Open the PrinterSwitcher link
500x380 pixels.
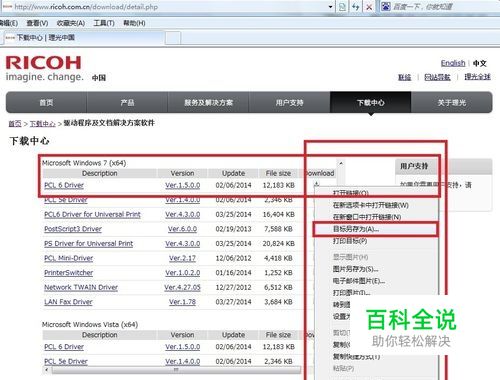click(69, 273)
